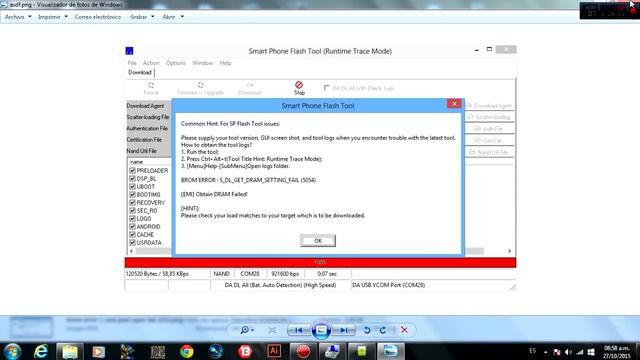Click the actual size icon in viewer
640x360 pixels.
coord(272,330)
